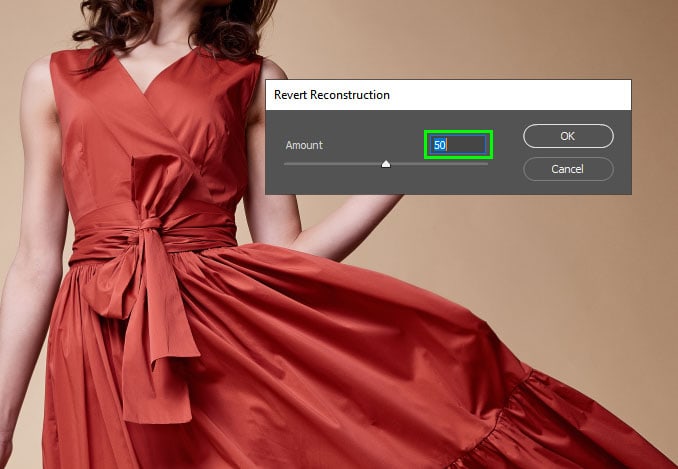Click Cancel in Revert Reconstruction dialog

click(568, 169)
